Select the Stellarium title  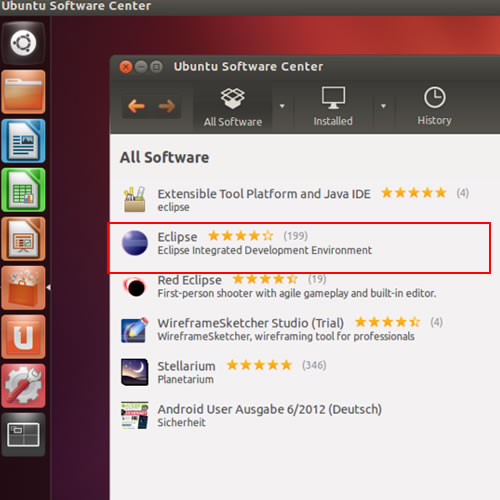tap(186, 366)
